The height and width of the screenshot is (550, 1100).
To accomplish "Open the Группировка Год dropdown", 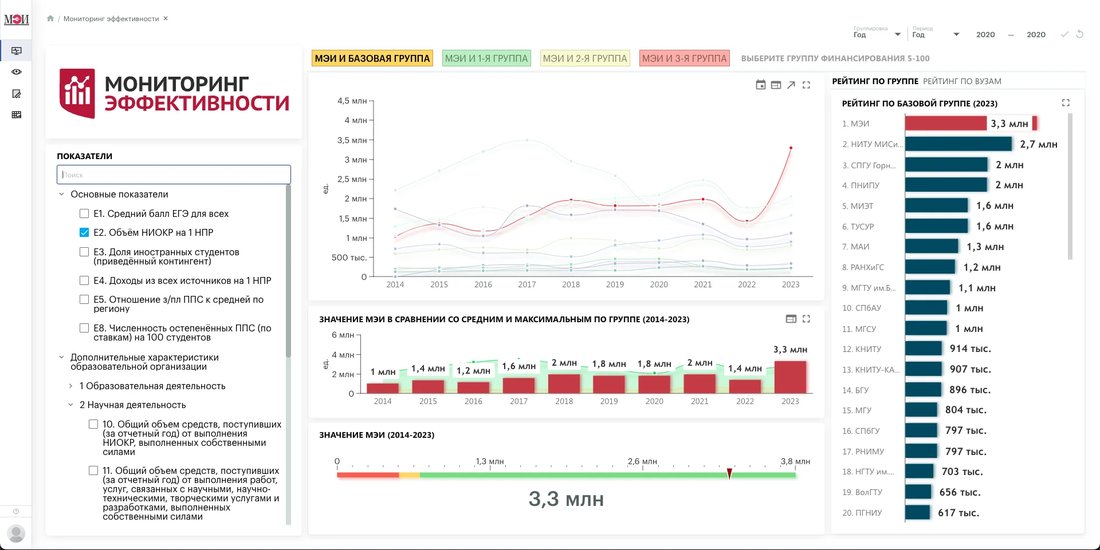I will 877,34.
